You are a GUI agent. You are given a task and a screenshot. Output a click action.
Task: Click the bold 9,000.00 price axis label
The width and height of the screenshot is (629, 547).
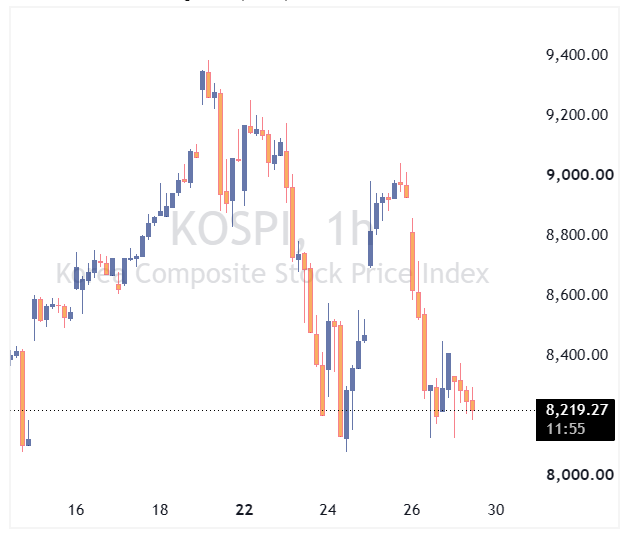[x=580, y=174]
